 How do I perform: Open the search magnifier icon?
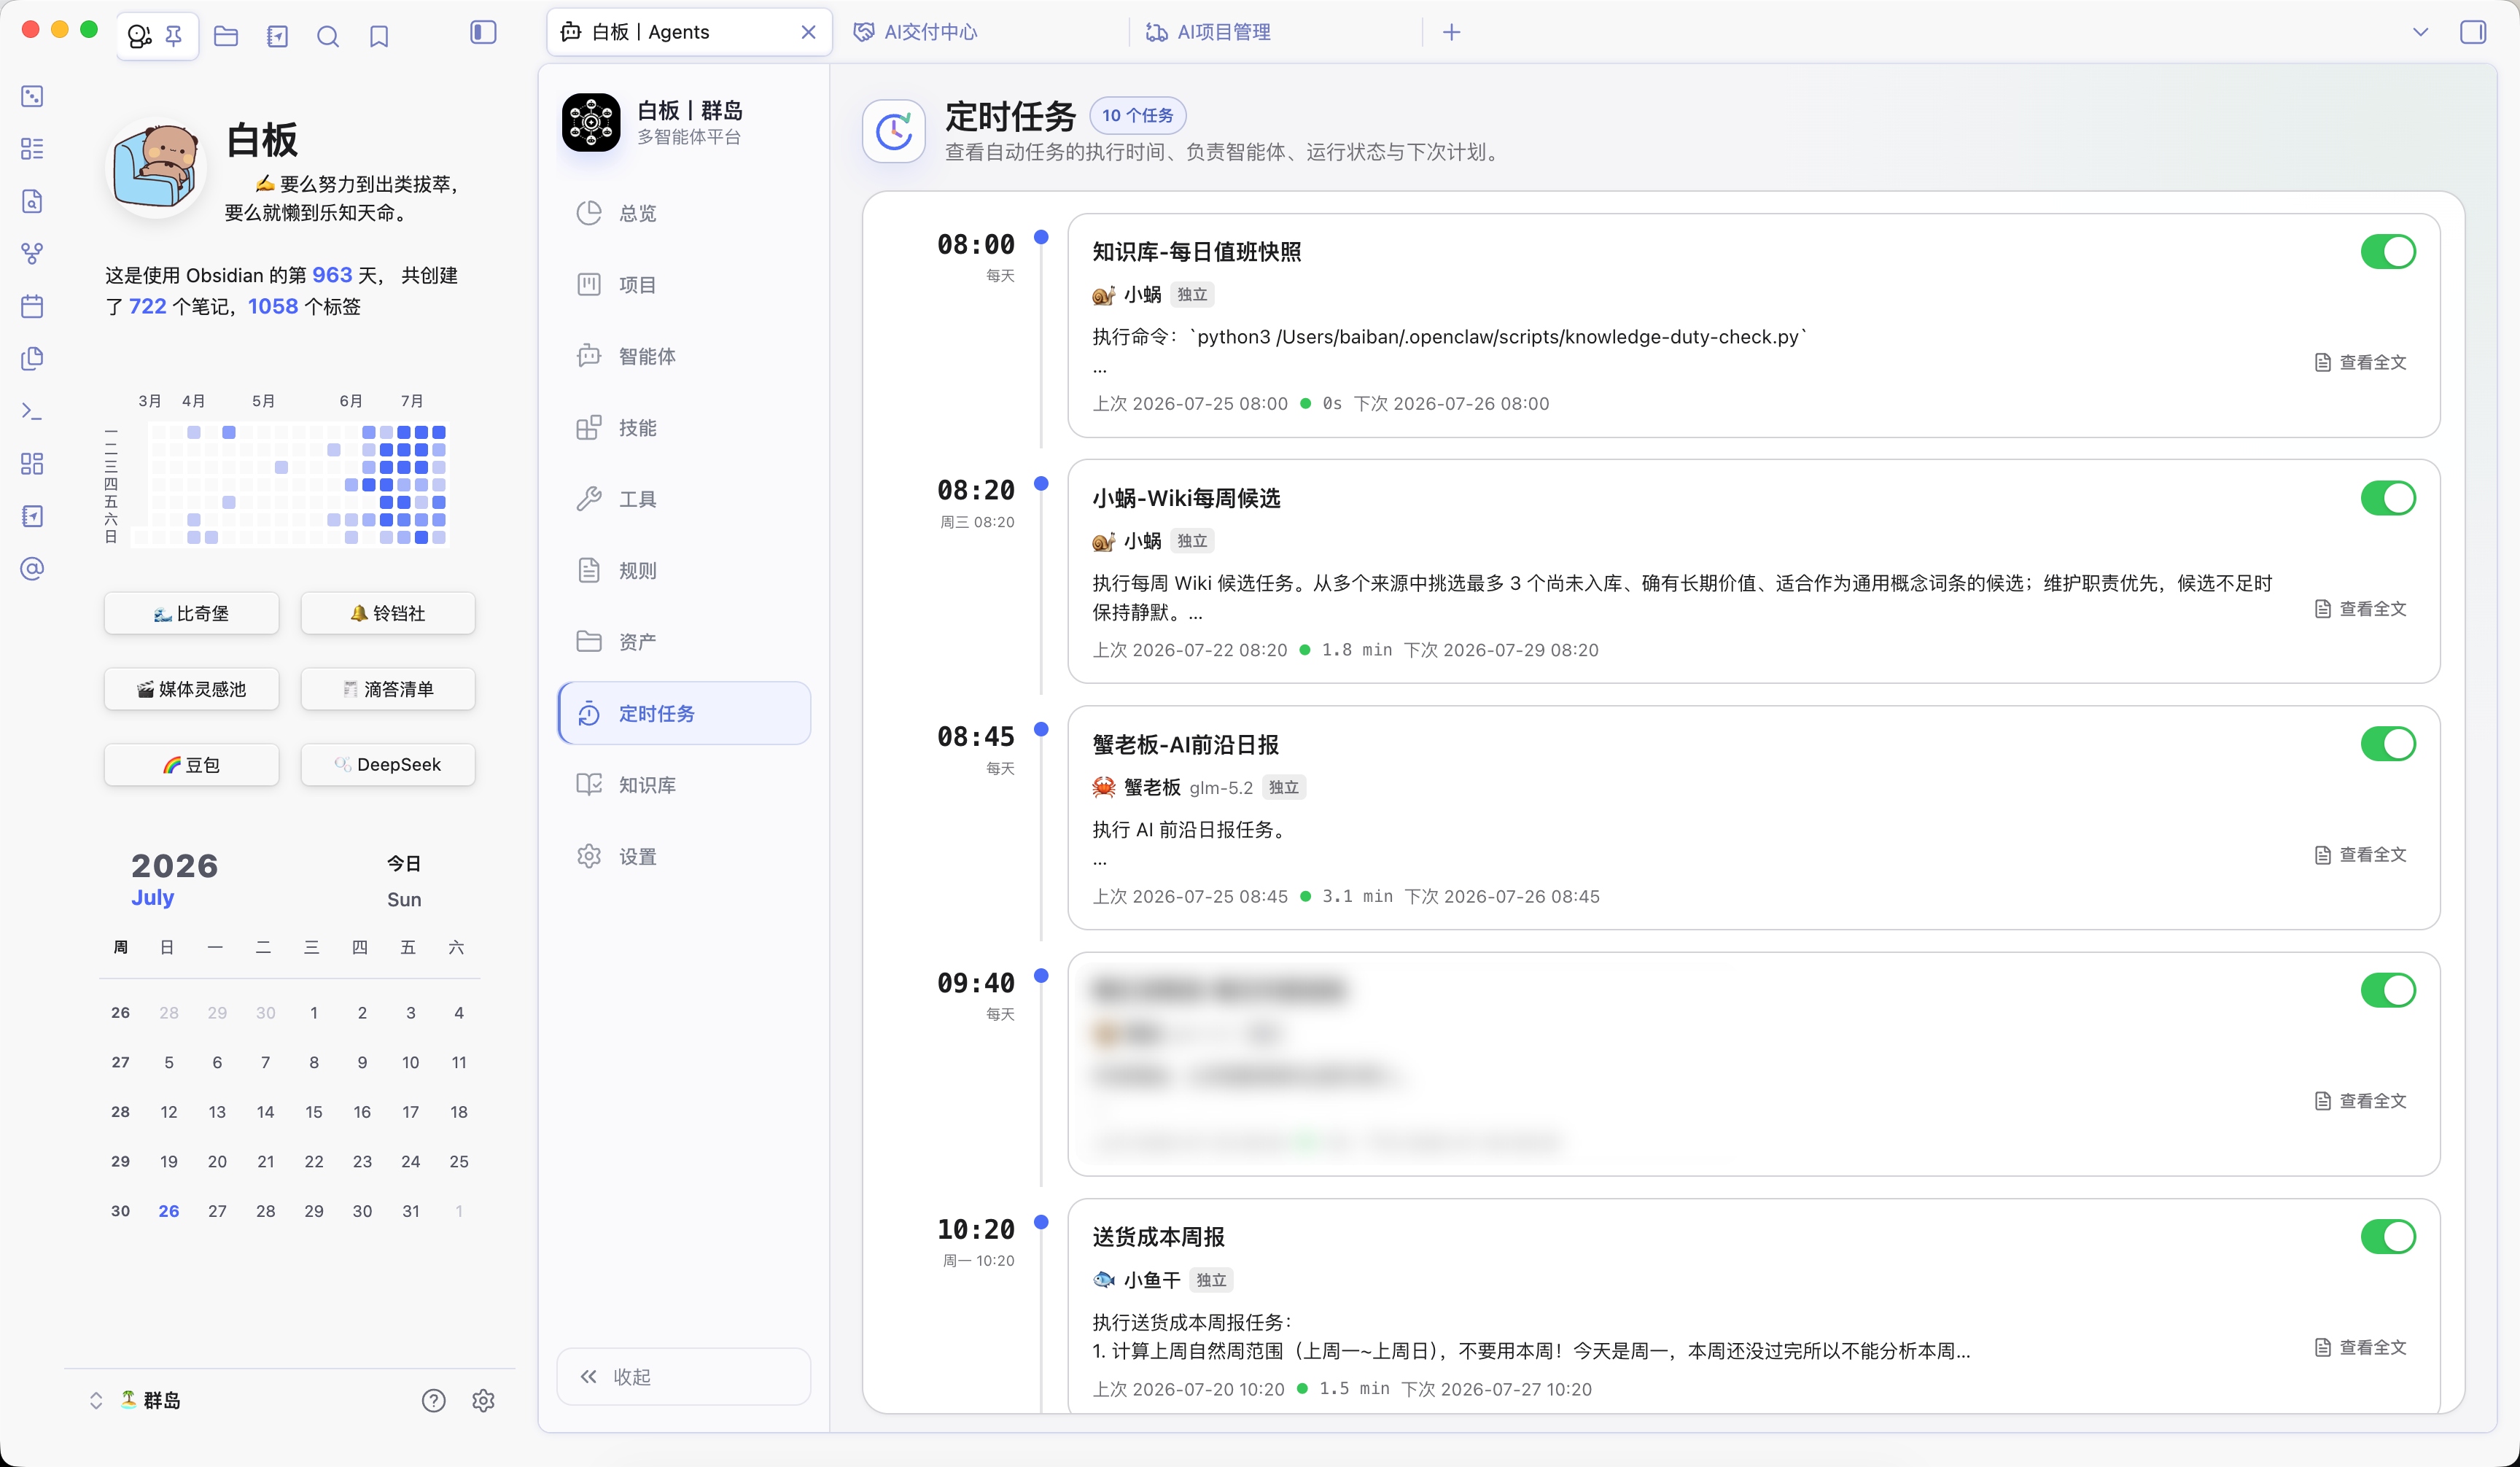coord(328,36)
